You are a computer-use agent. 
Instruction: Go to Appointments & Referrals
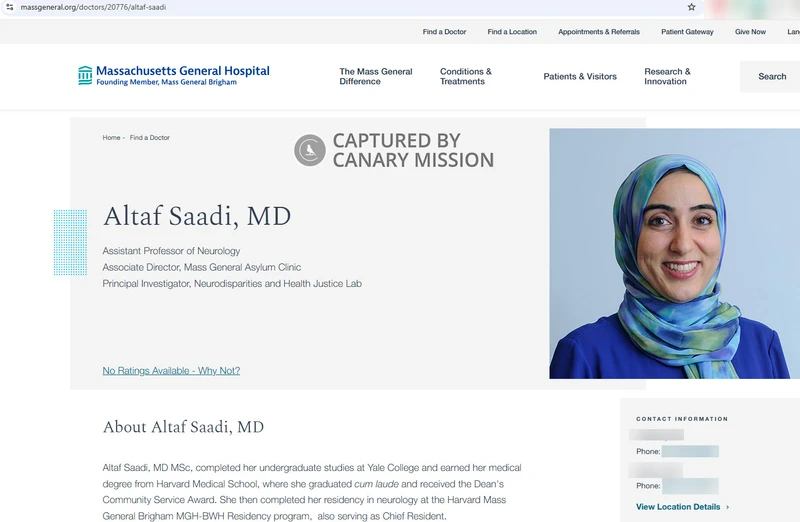coord(598,32)
